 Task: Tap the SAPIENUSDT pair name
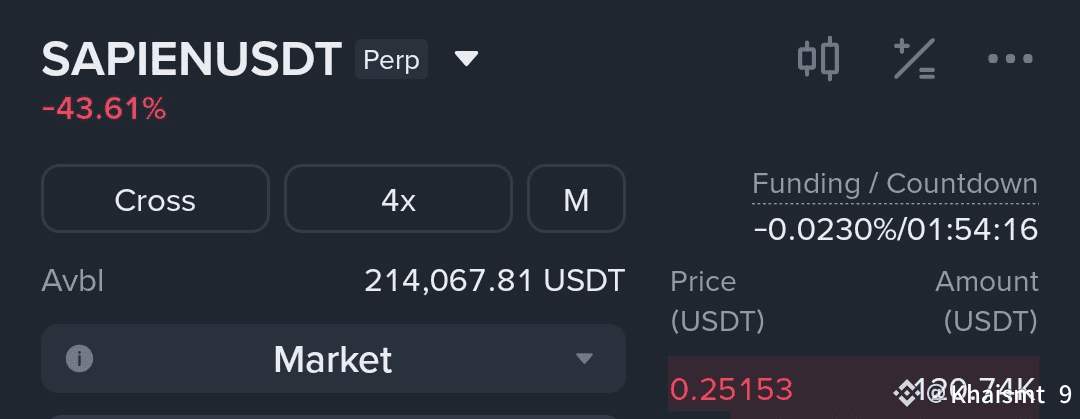[x=192, y=60]
